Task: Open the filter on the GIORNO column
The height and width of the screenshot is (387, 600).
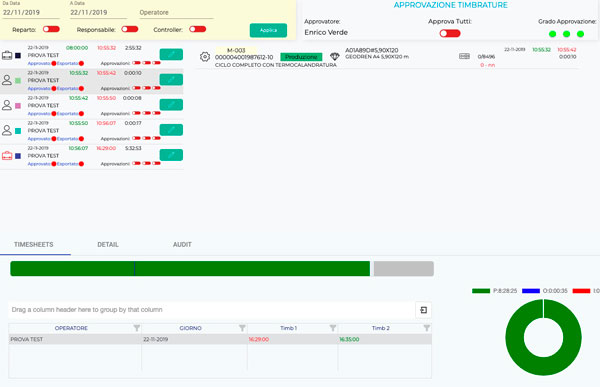Action: click(242, 328)
